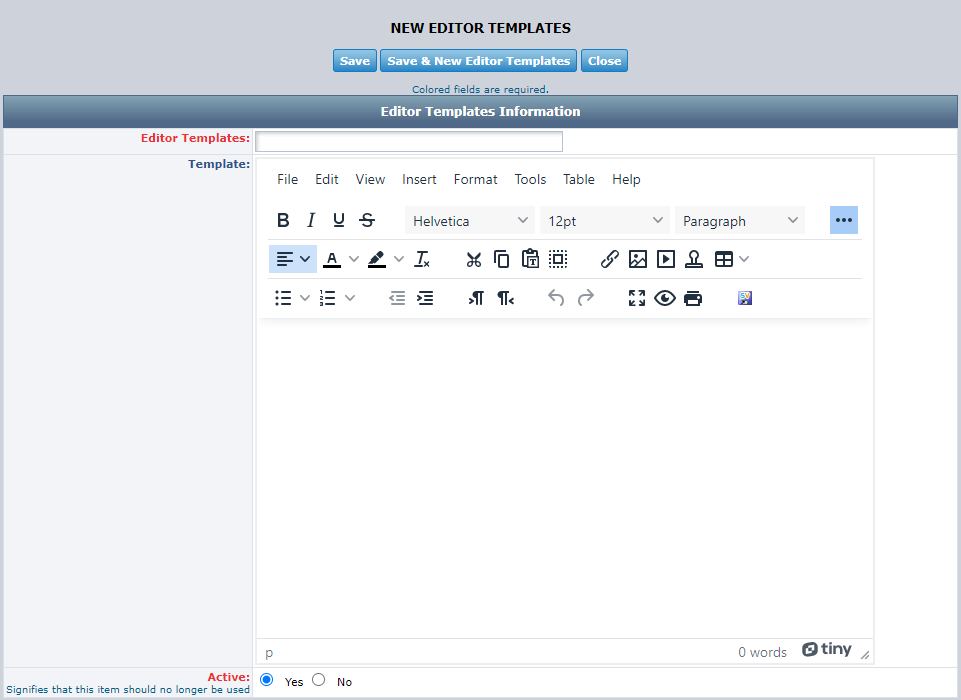This screenshot has height=700, width=961.
Task: Click the numbered list icon
Action: coord(328,299)
